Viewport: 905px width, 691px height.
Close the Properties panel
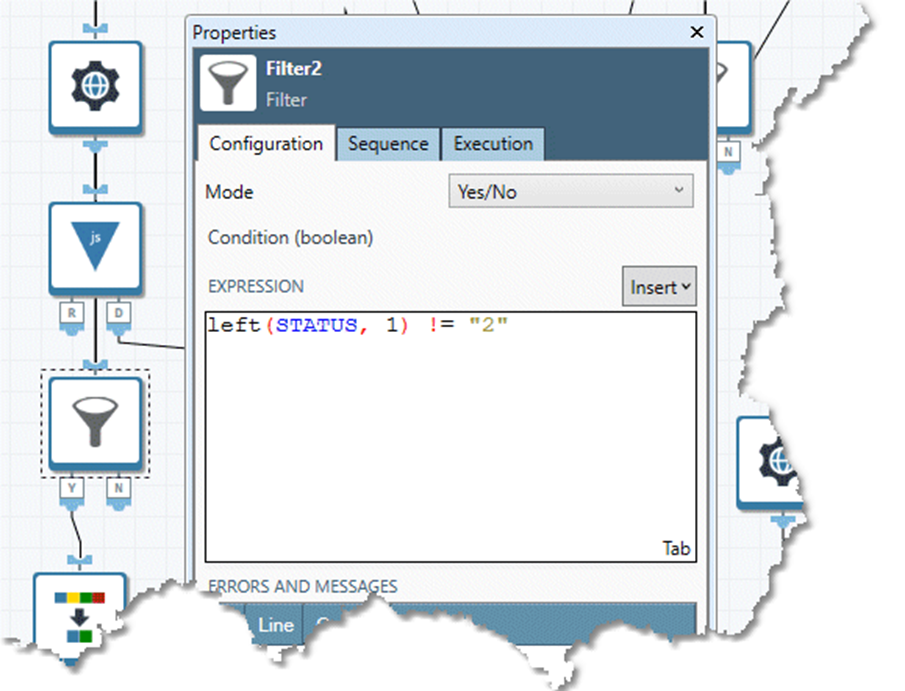coord(697,33)
